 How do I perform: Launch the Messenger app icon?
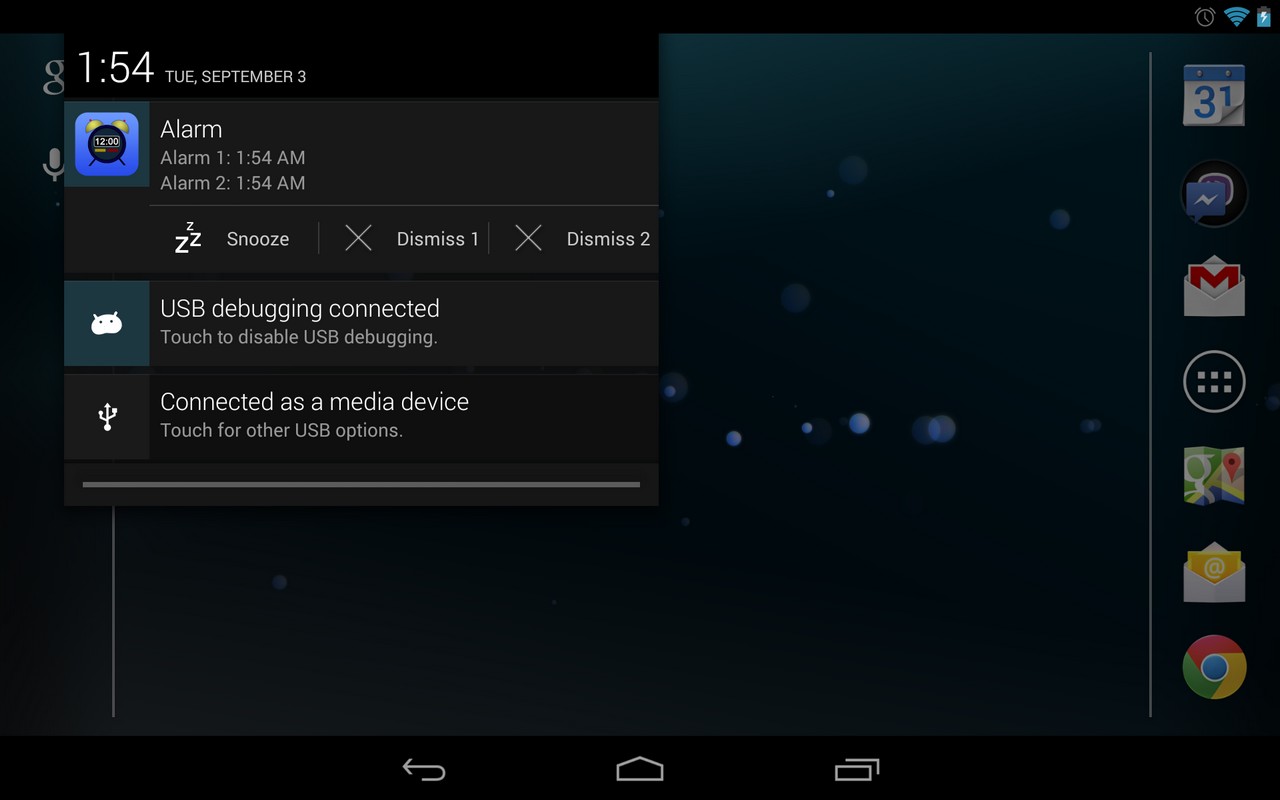[x=1214, y=194]
